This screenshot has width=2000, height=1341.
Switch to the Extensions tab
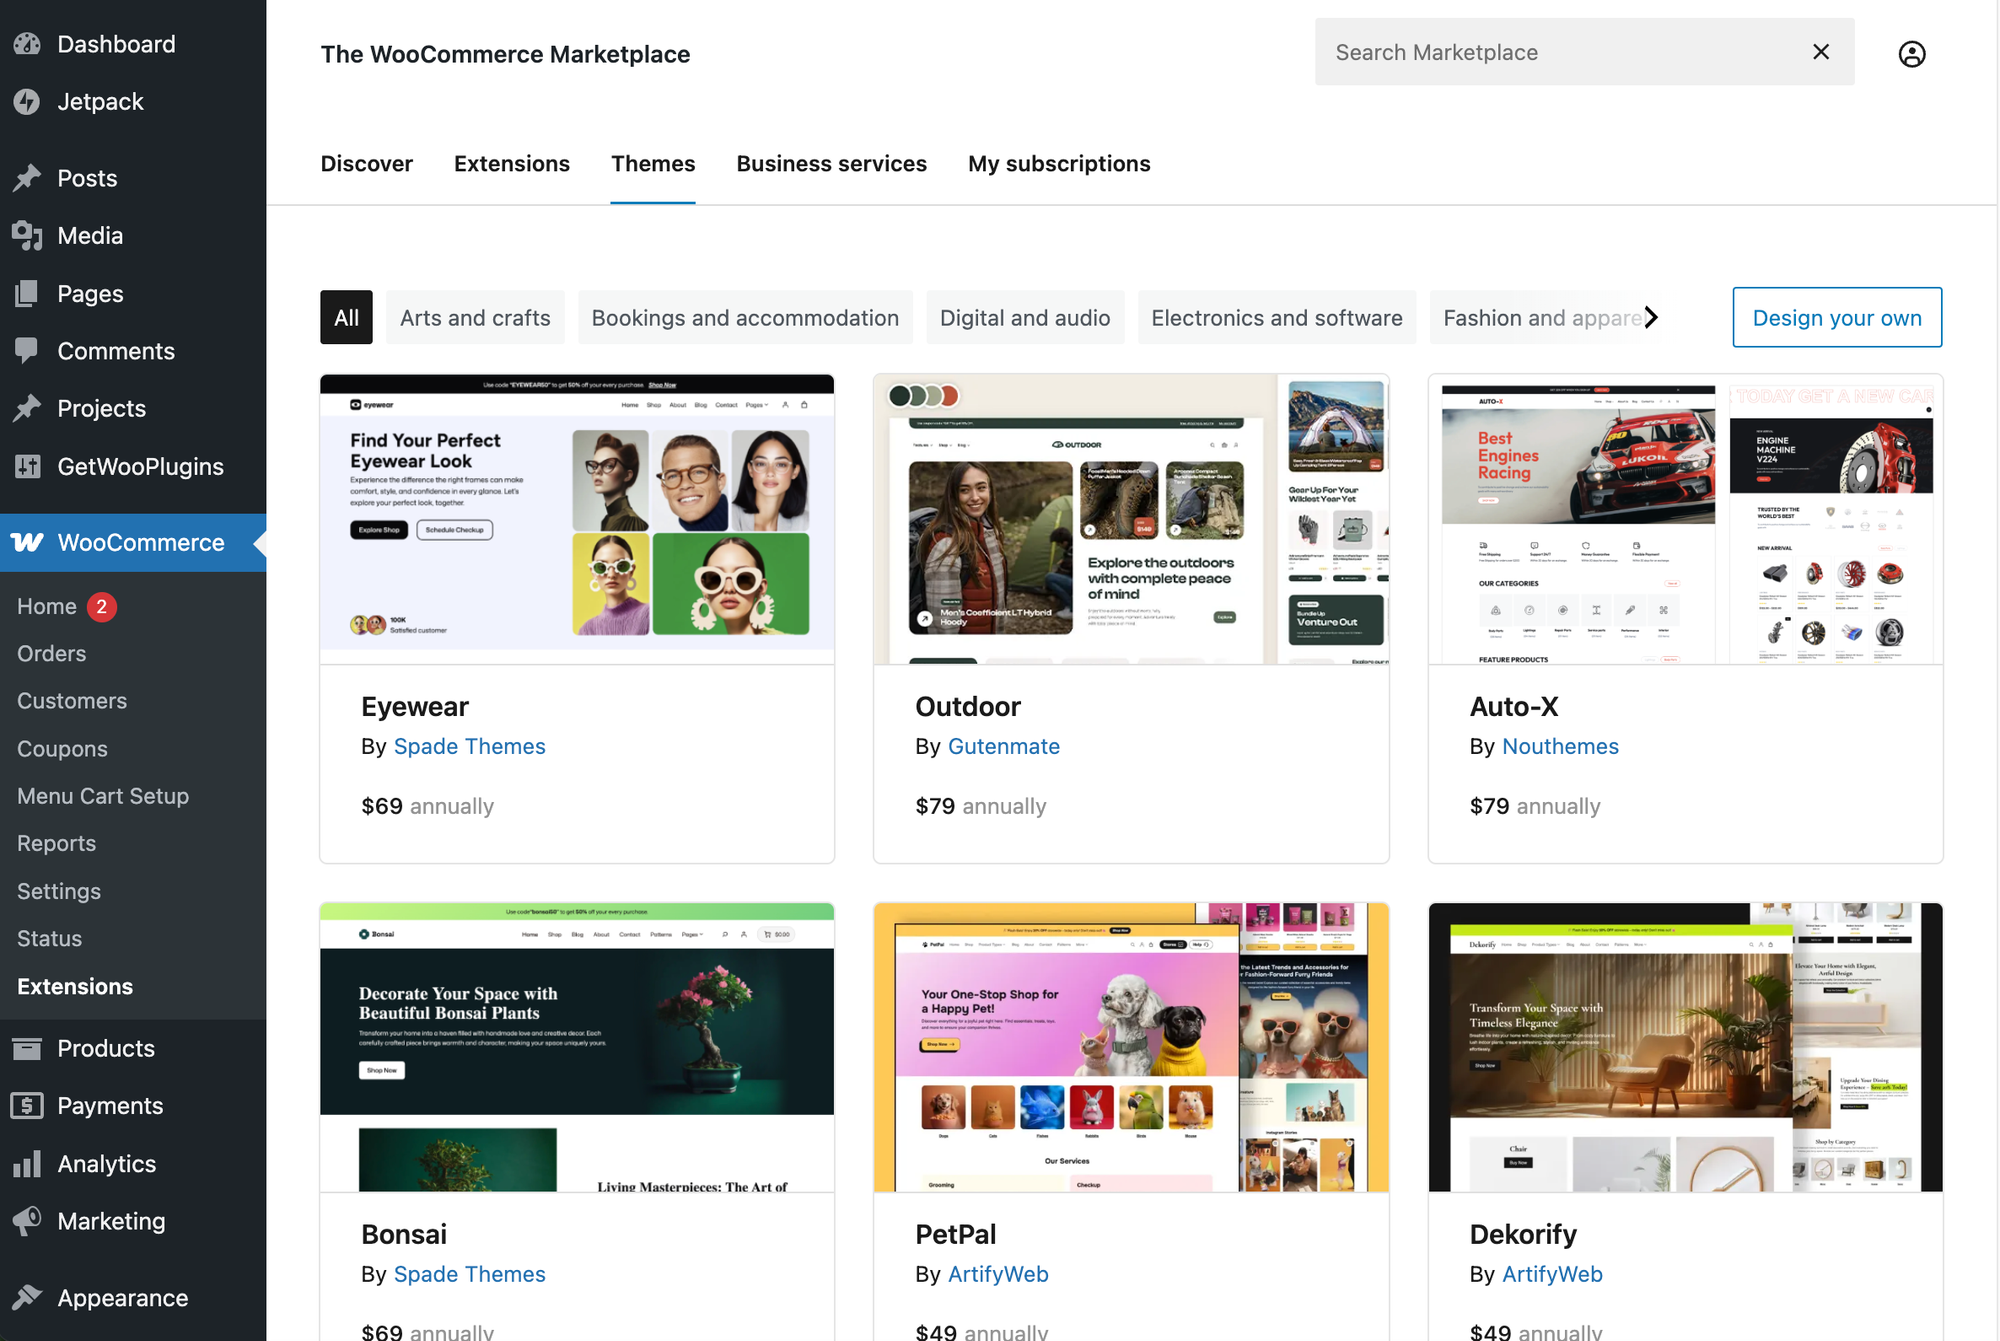pos(512,164)
